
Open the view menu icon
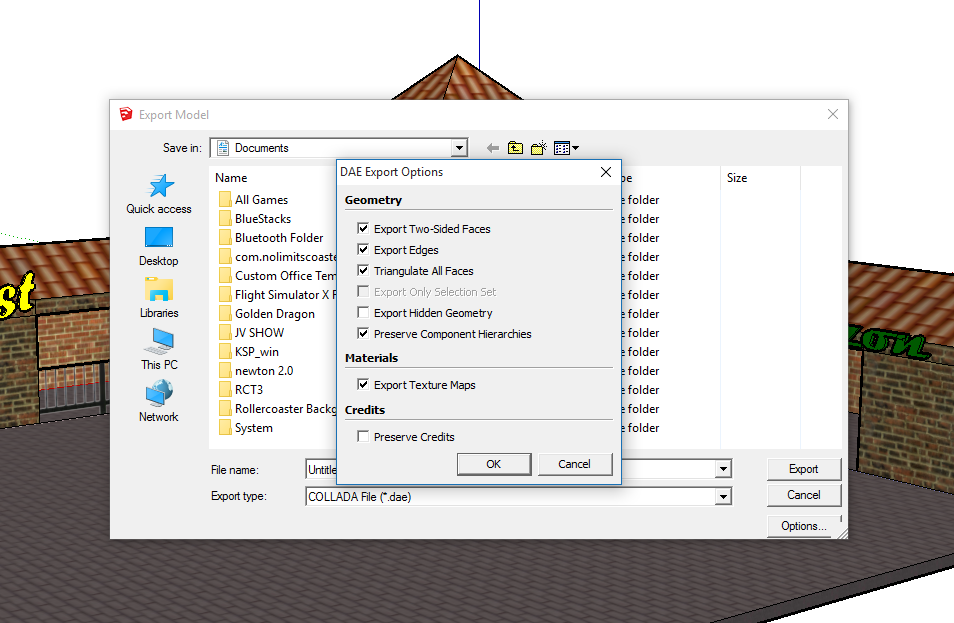click(566, 148)
